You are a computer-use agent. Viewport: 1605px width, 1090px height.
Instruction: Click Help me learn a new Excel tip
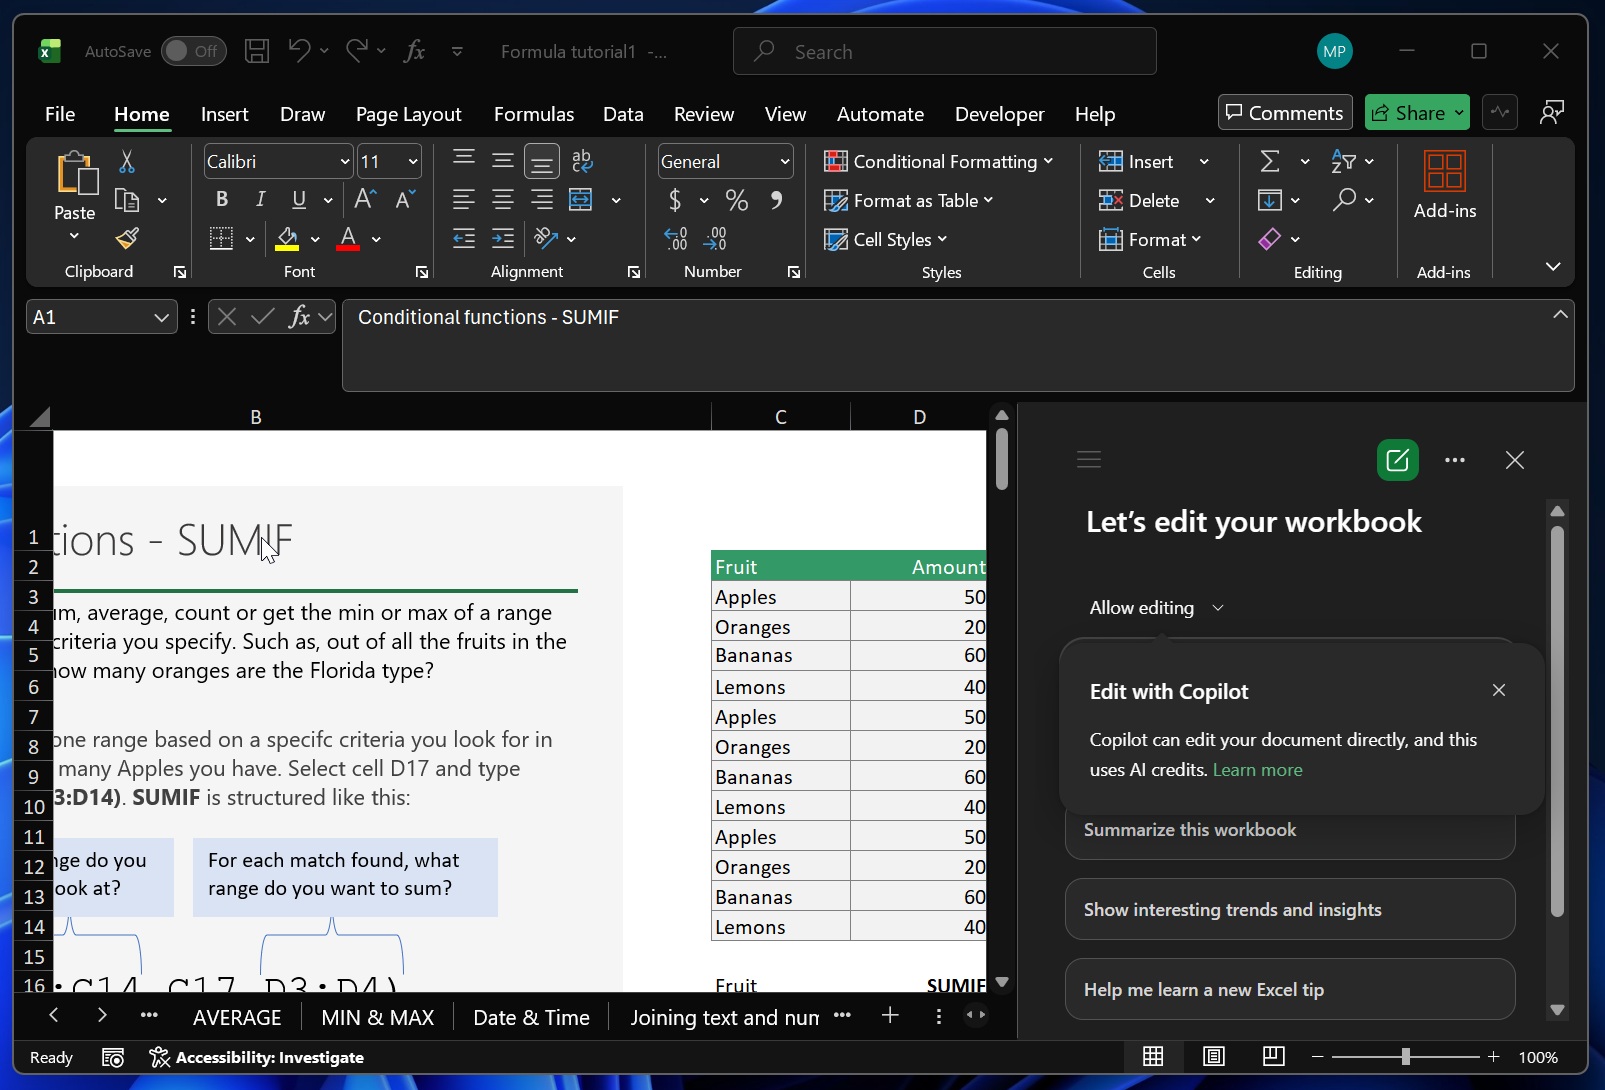click(x=1290, y=989)
